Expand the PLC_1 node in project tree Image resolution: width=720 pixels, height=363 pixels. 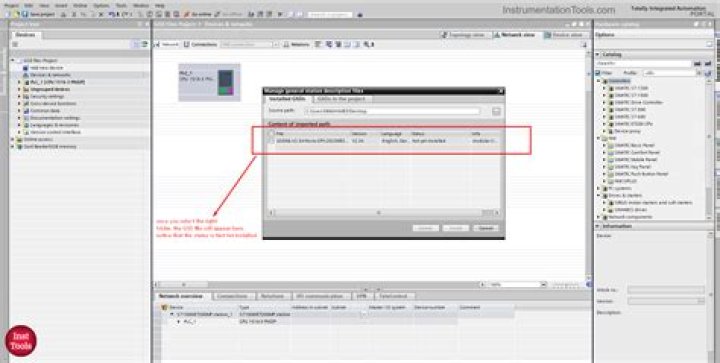click(19, 82)
